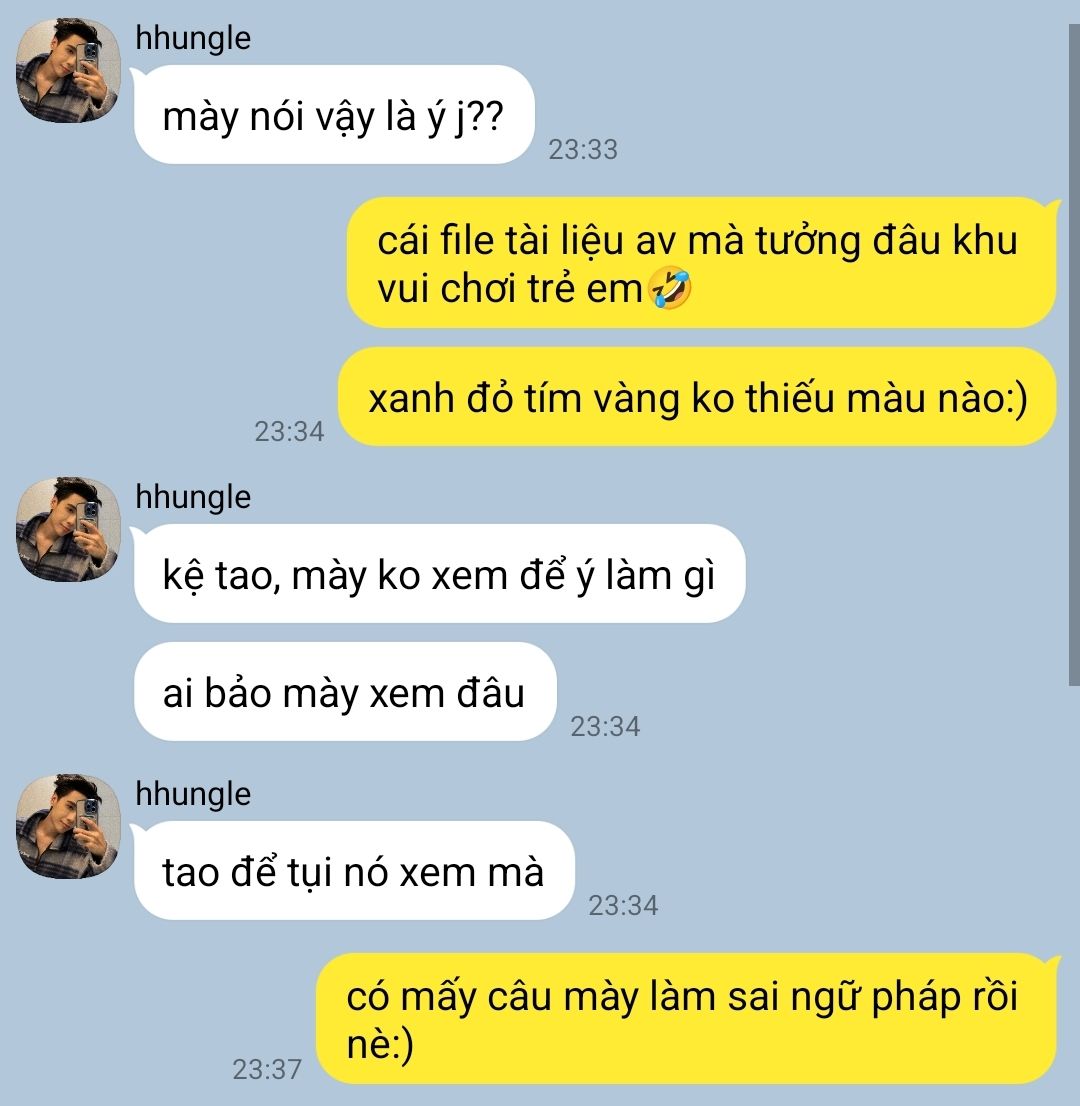
Task: Select the 'ai bảo mày xem đâu' bubble
Action: tap(345, 691)
